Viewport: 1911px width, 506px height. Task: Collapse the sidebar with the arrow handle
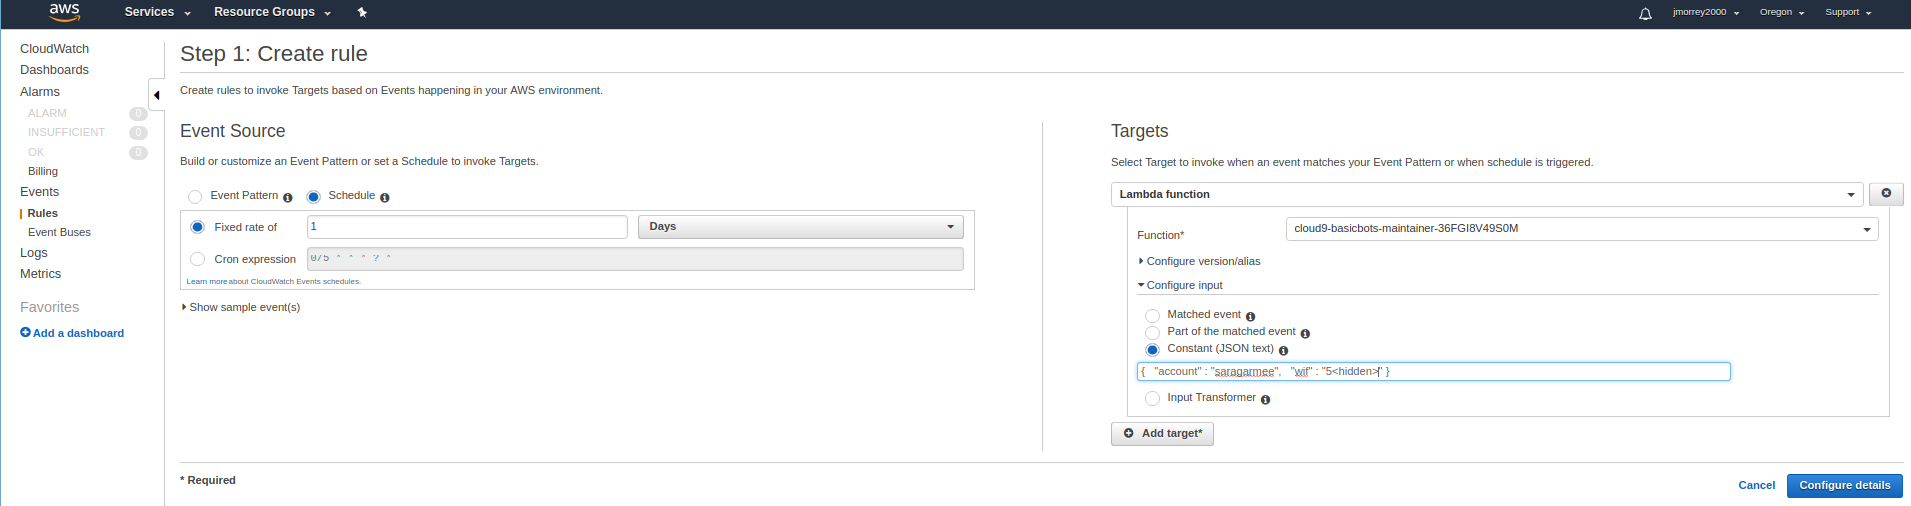pos(156,95)
